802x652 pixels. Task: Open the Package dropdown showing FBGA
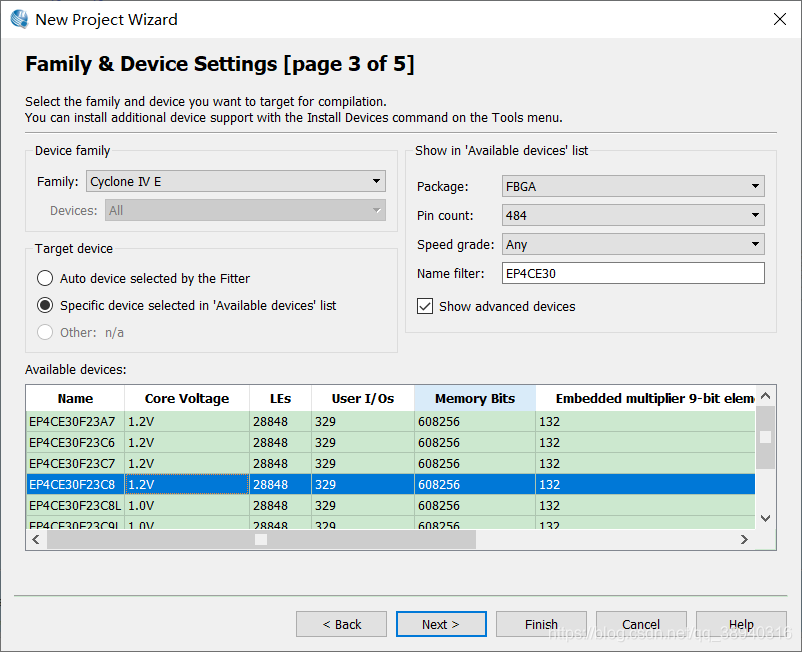click(x=633, y=187)
